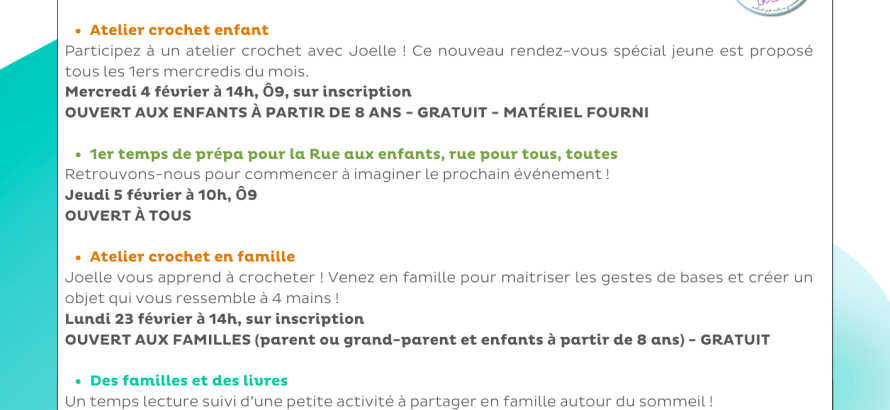Click the "Mercredi 4 février à 14h" date line
The image size is (890, 410).
coord(238,92)
